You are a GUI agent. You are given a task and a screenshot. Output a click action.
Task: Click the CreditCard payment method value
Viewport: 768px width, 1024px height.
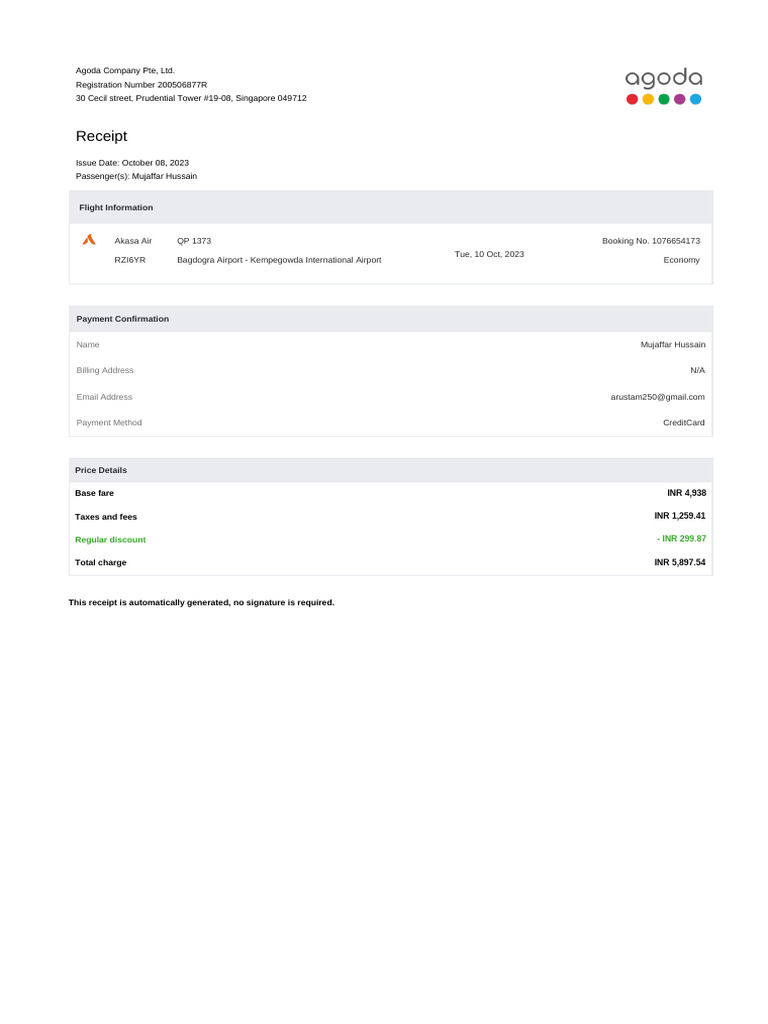pos(684,423)
